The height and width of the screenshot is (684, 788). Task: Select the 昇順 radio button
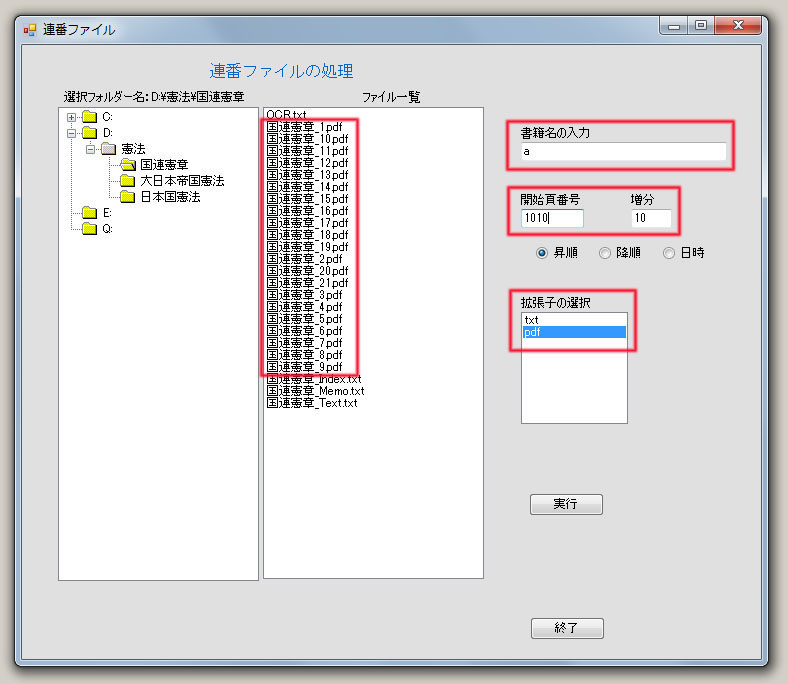pyautogui.click(x=542, y=253)
